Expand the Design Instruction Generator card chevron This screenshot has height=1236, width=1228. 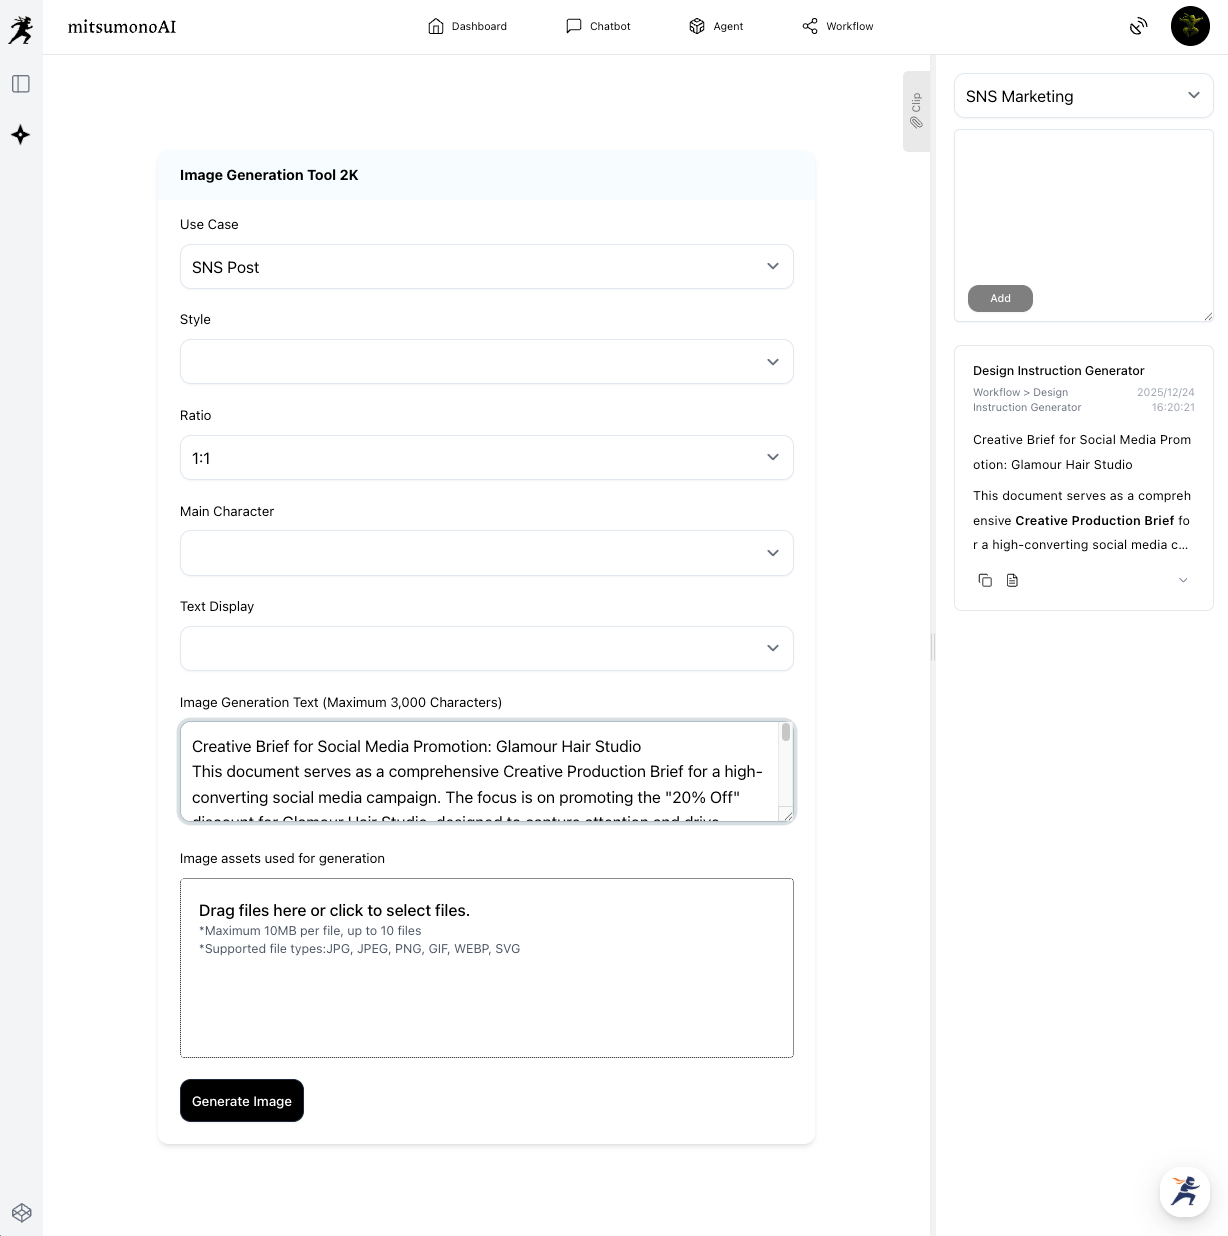pos(1183,580)
